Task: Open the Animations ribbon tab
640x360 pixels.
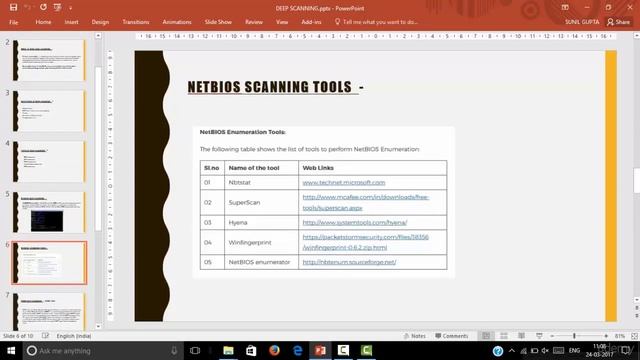Action: 177,22
